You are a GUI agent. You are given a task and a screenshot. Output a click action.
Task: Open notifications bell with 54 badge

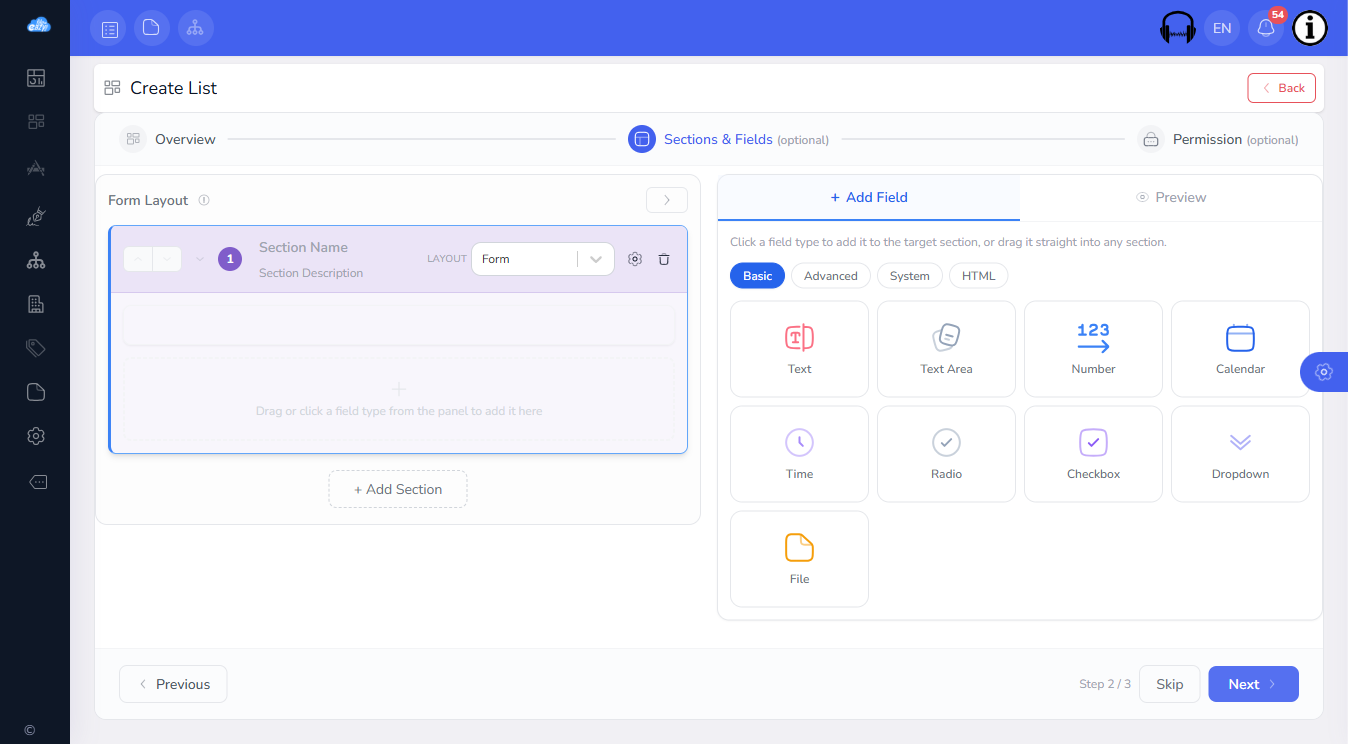click(1266, 28)
